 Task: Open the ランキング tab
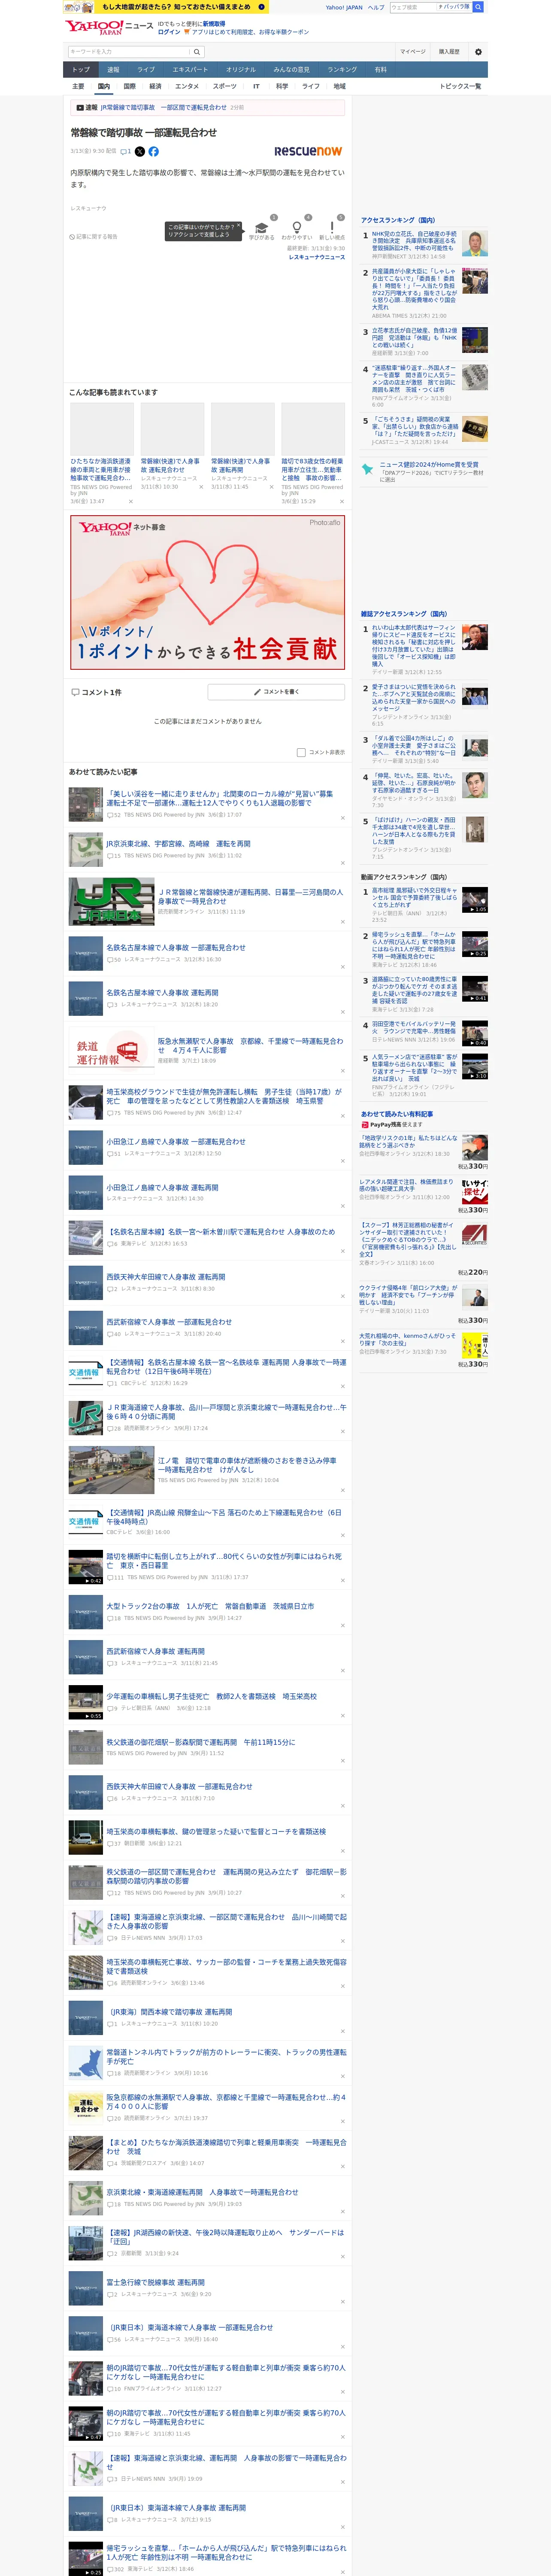[342, 69]
